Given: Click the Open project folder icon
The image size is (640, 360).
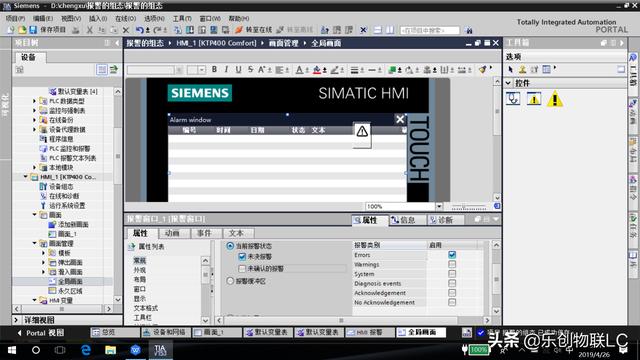Looking at the screenshot, I should click(x=22, y=30).
